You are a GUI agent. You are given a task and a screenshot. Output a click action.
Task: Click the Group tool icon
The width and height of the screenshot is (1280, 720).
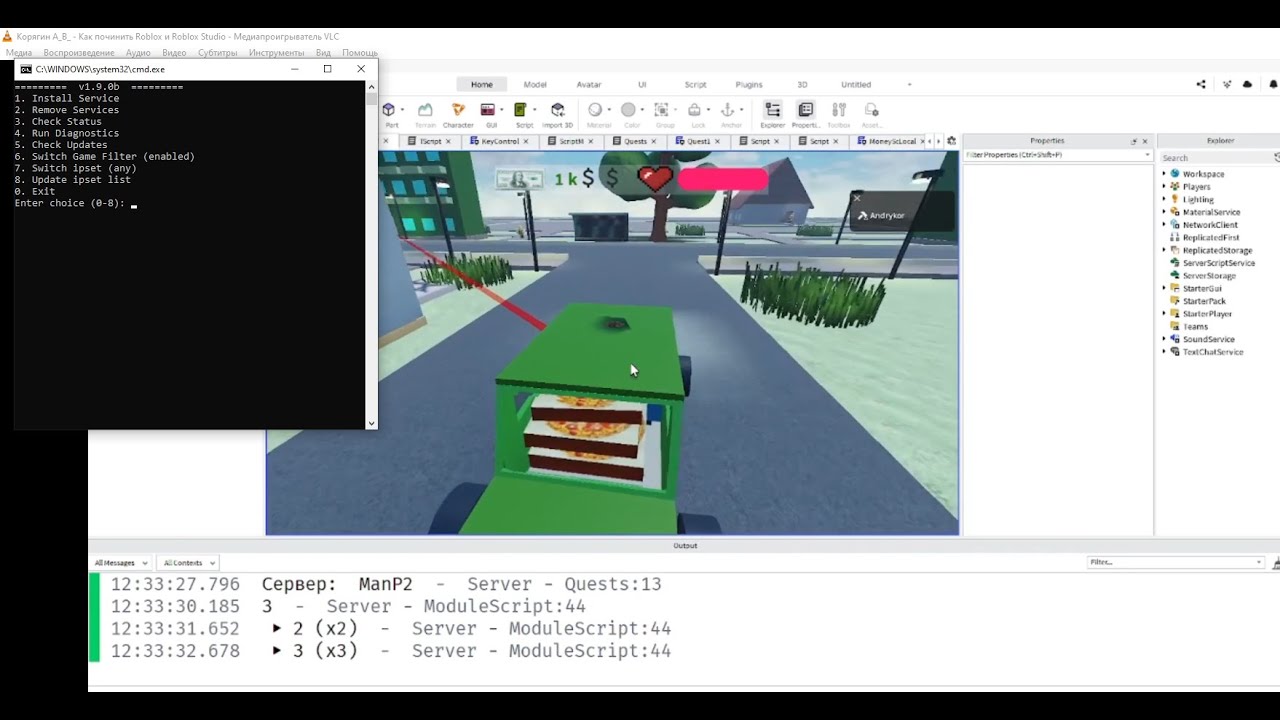pyautogui.click(x=661, y=110)
